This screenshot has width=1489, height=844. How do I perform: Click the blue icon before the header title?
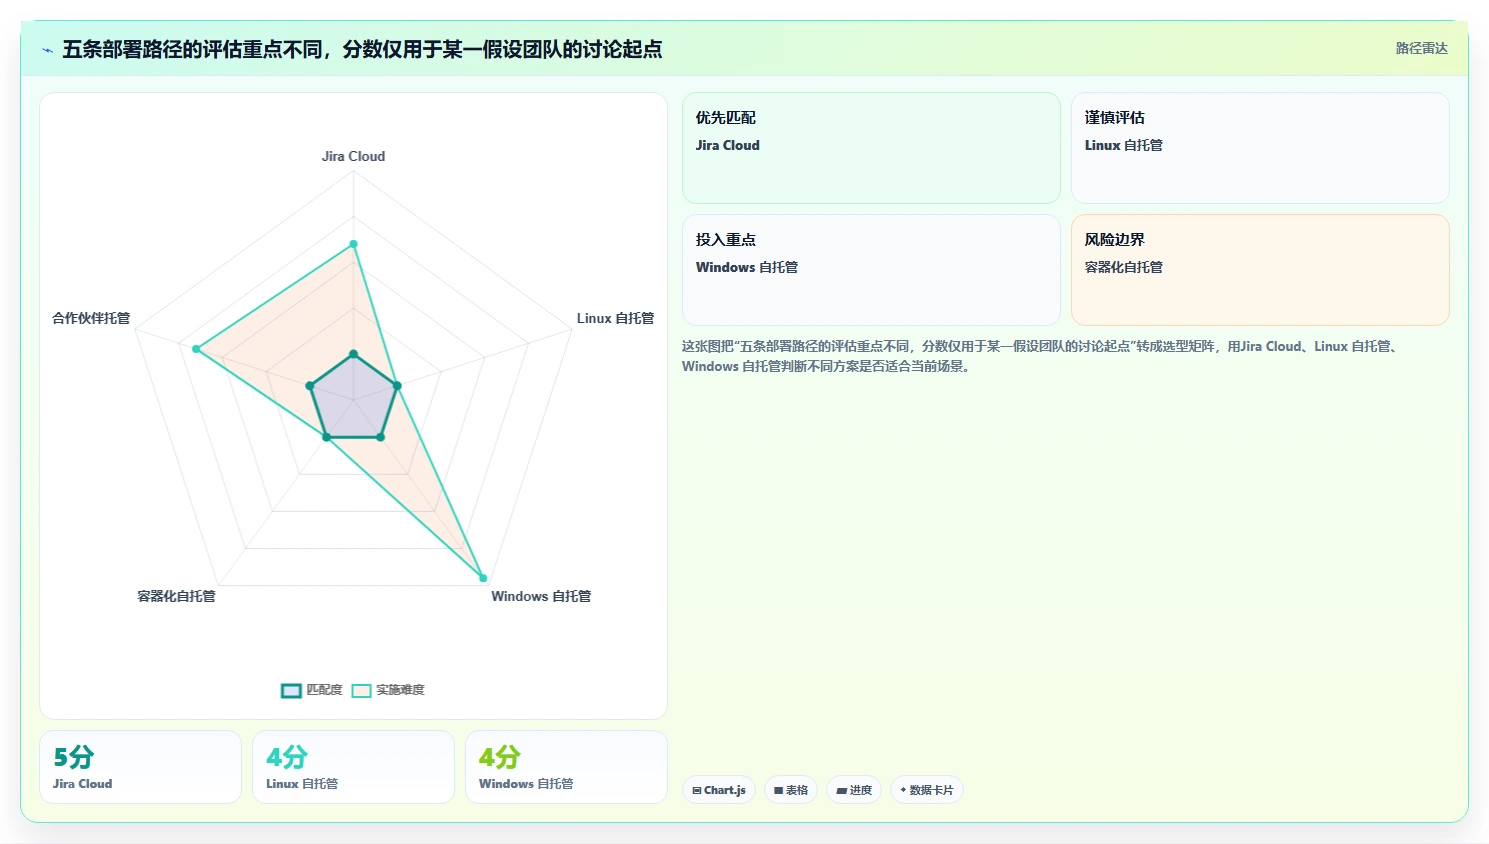click(47, 50)
